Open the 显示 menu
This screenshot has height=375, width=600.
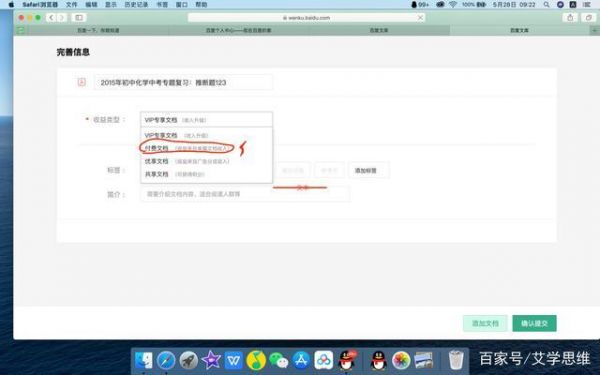tap(111, 5)
